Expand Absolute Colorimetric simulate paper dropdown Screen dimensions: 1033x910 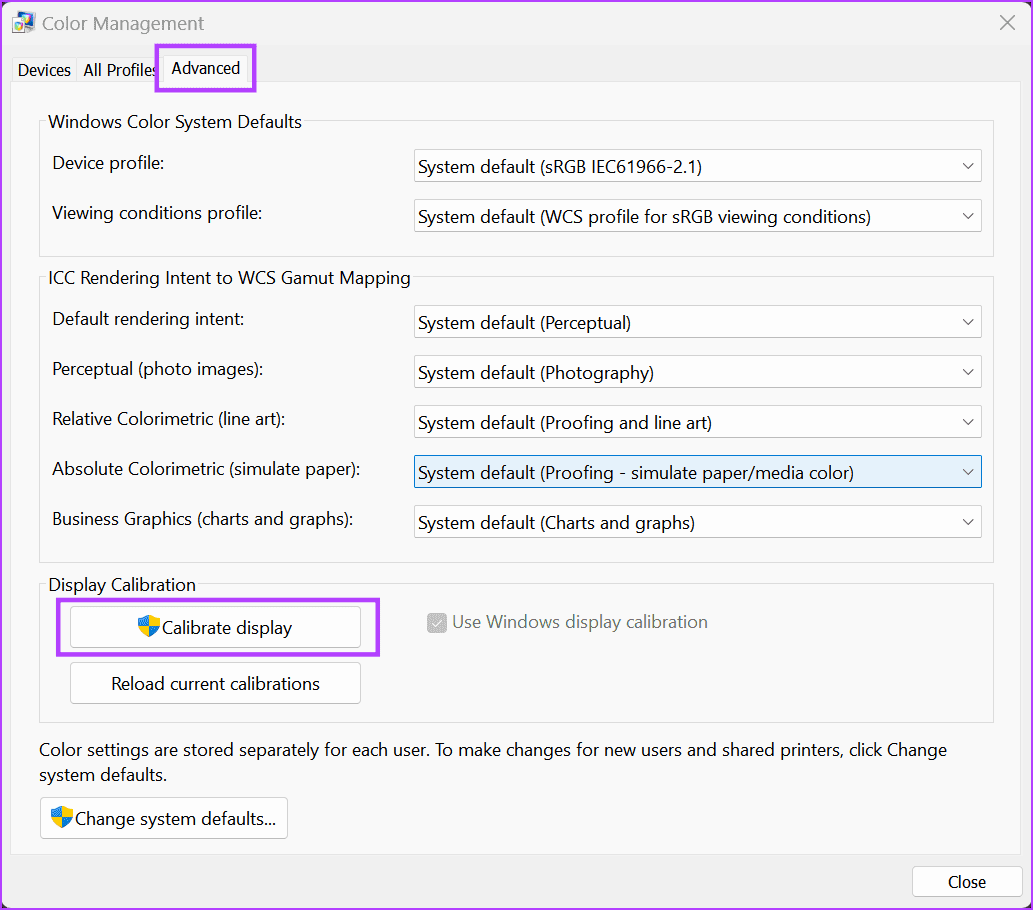pyautogui.click(x=697, y=472)
